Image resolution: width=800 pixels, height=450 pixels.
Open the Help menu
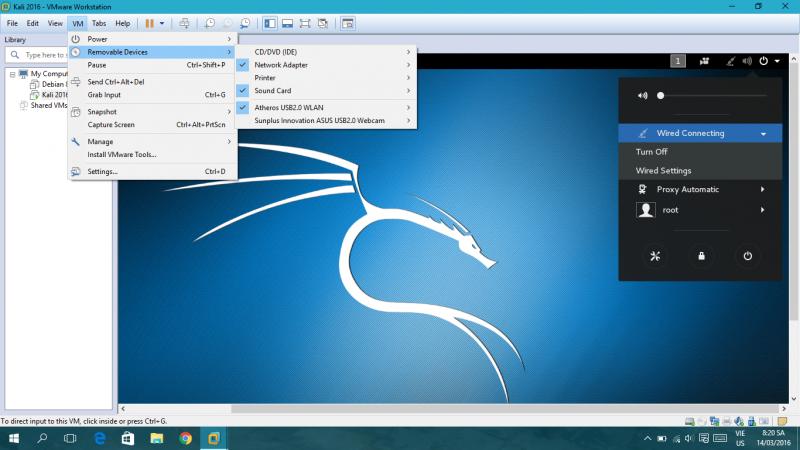(x=122, y=23)
